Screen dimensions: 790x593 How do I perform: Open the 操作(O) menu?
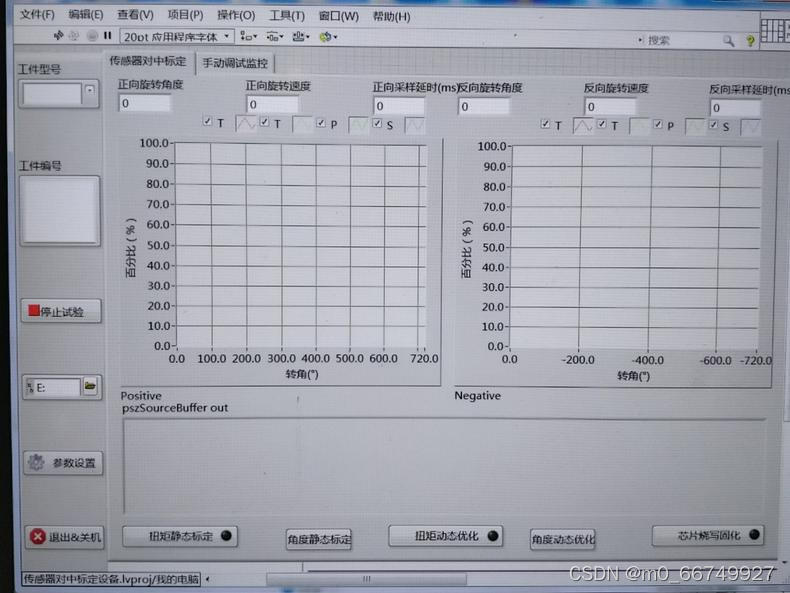(236, 16)
